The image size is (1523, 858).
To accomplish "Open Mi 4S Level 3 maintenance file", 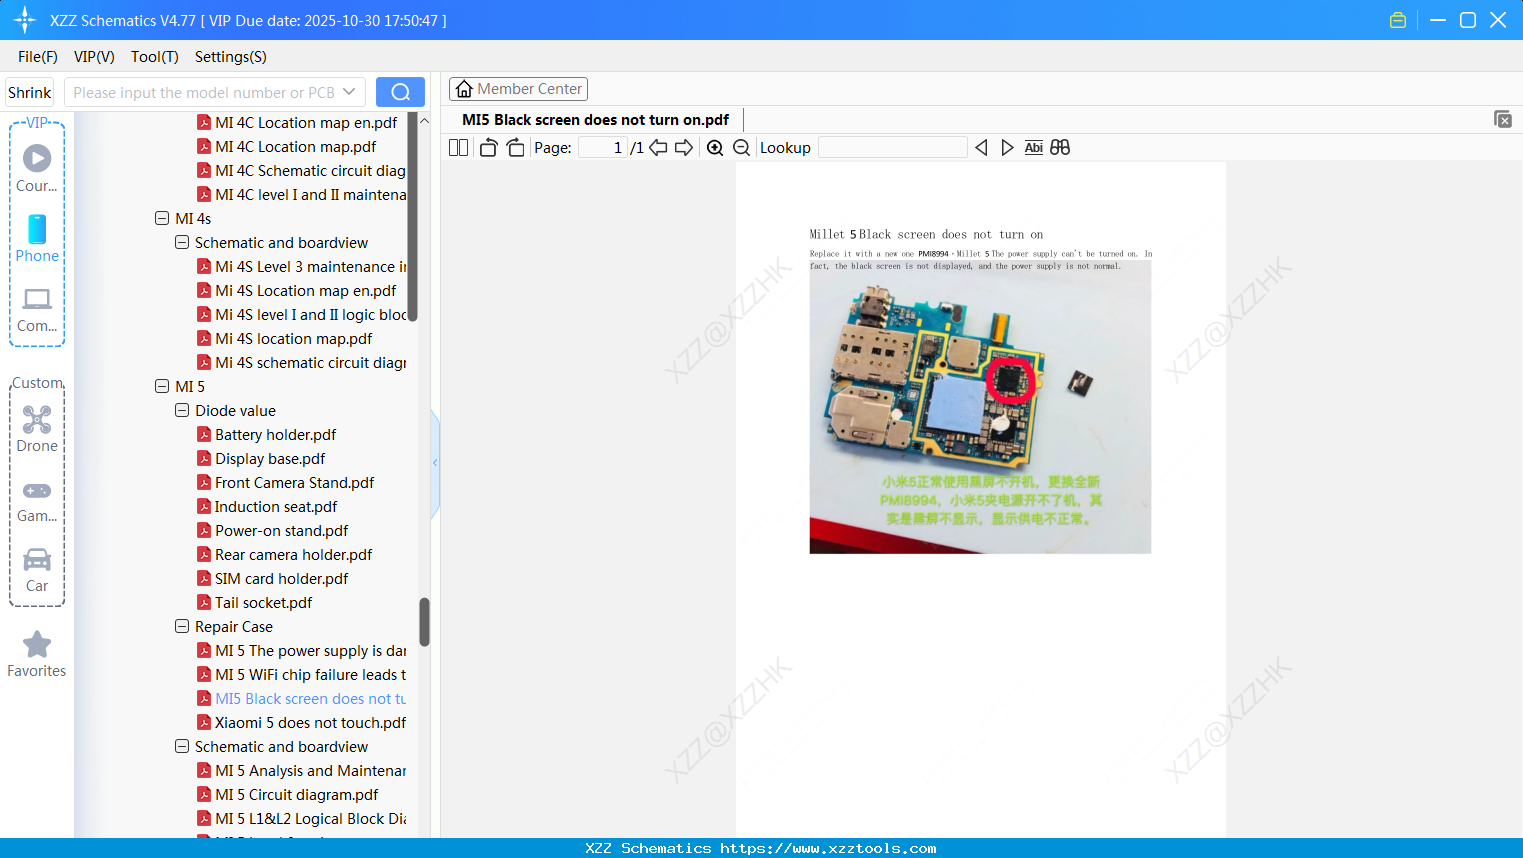I will point(310,266).
